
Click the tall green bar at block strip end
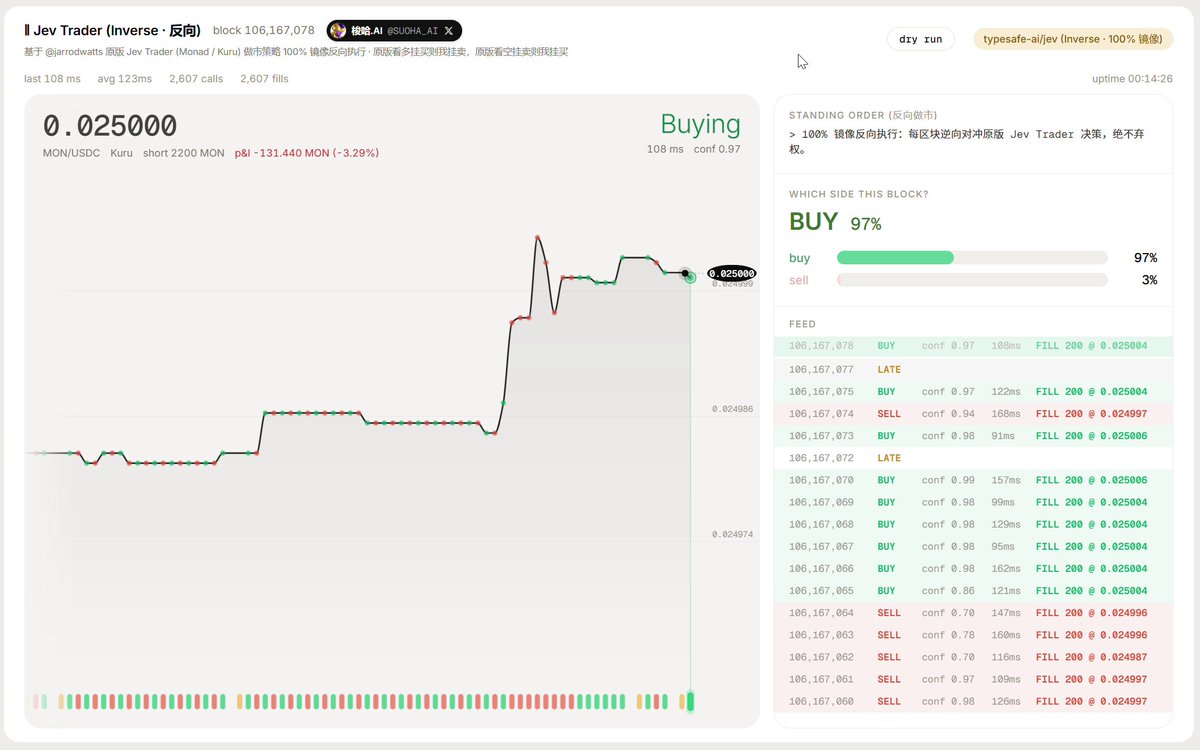[690, 702]
